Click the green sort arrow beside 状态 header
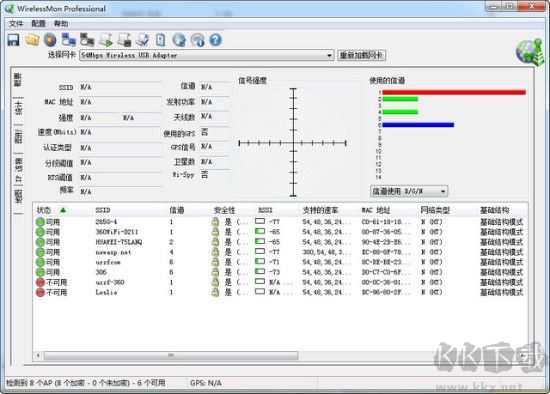 (63, 210)
